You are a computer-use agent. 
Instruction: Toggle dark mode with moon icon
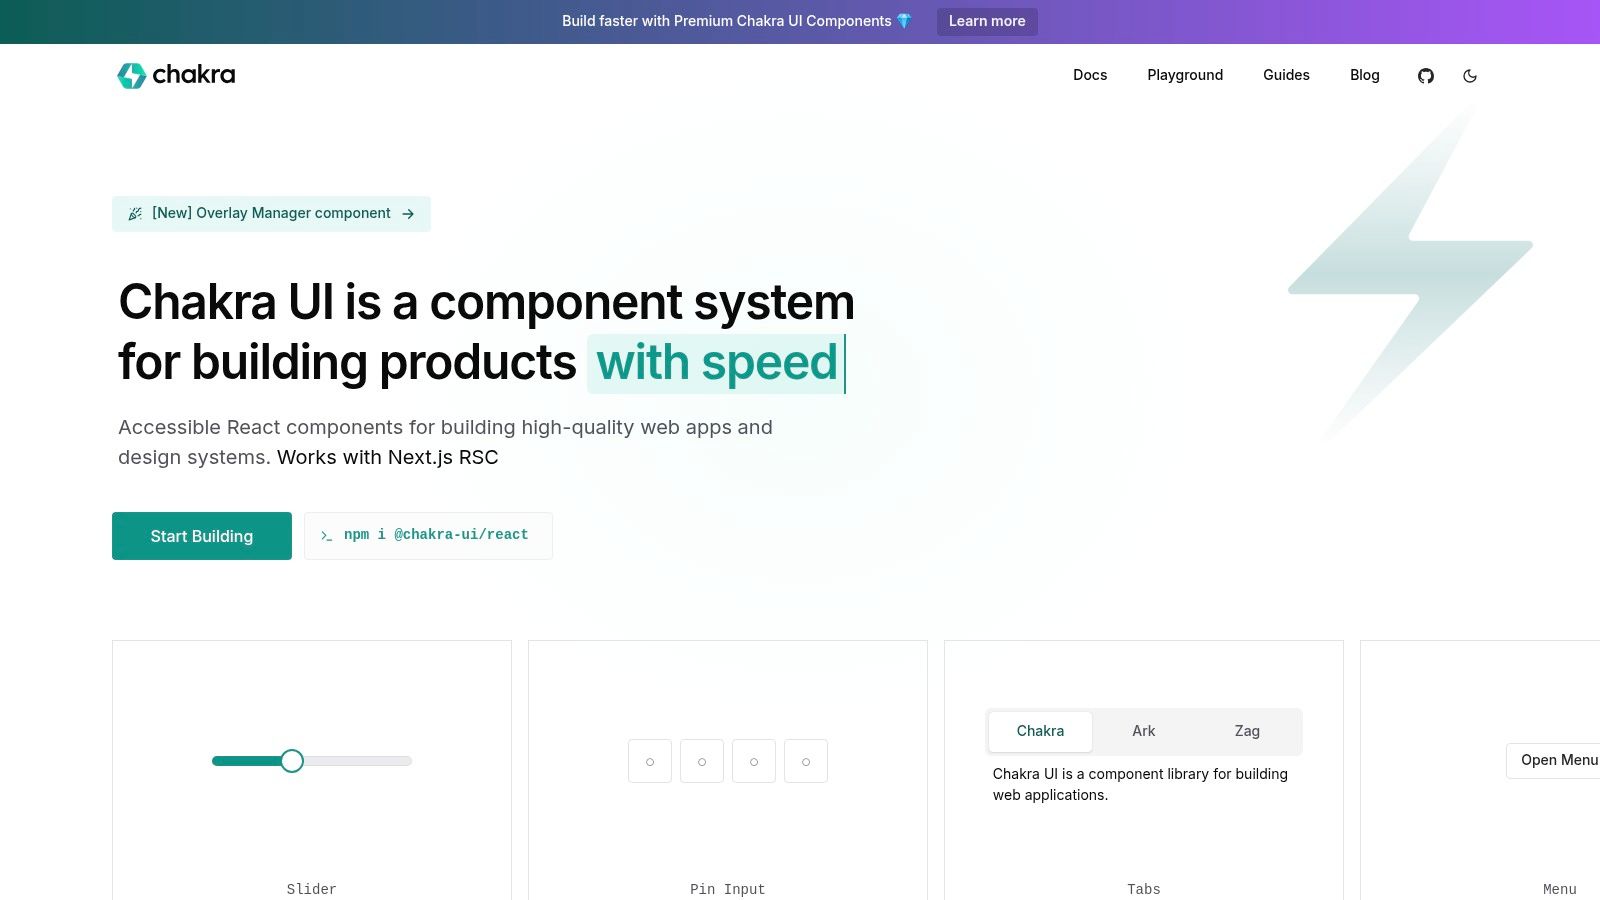pyautogui.click(x=1470, y=76)
